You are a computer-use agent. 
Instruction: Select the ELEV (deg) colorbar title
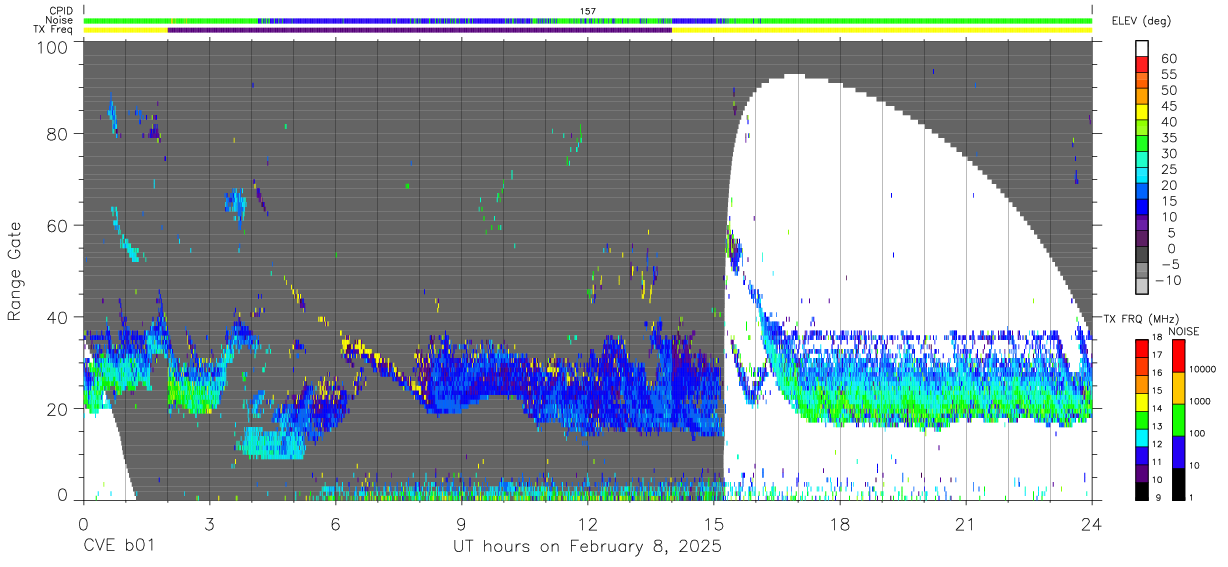point(1141,20)
